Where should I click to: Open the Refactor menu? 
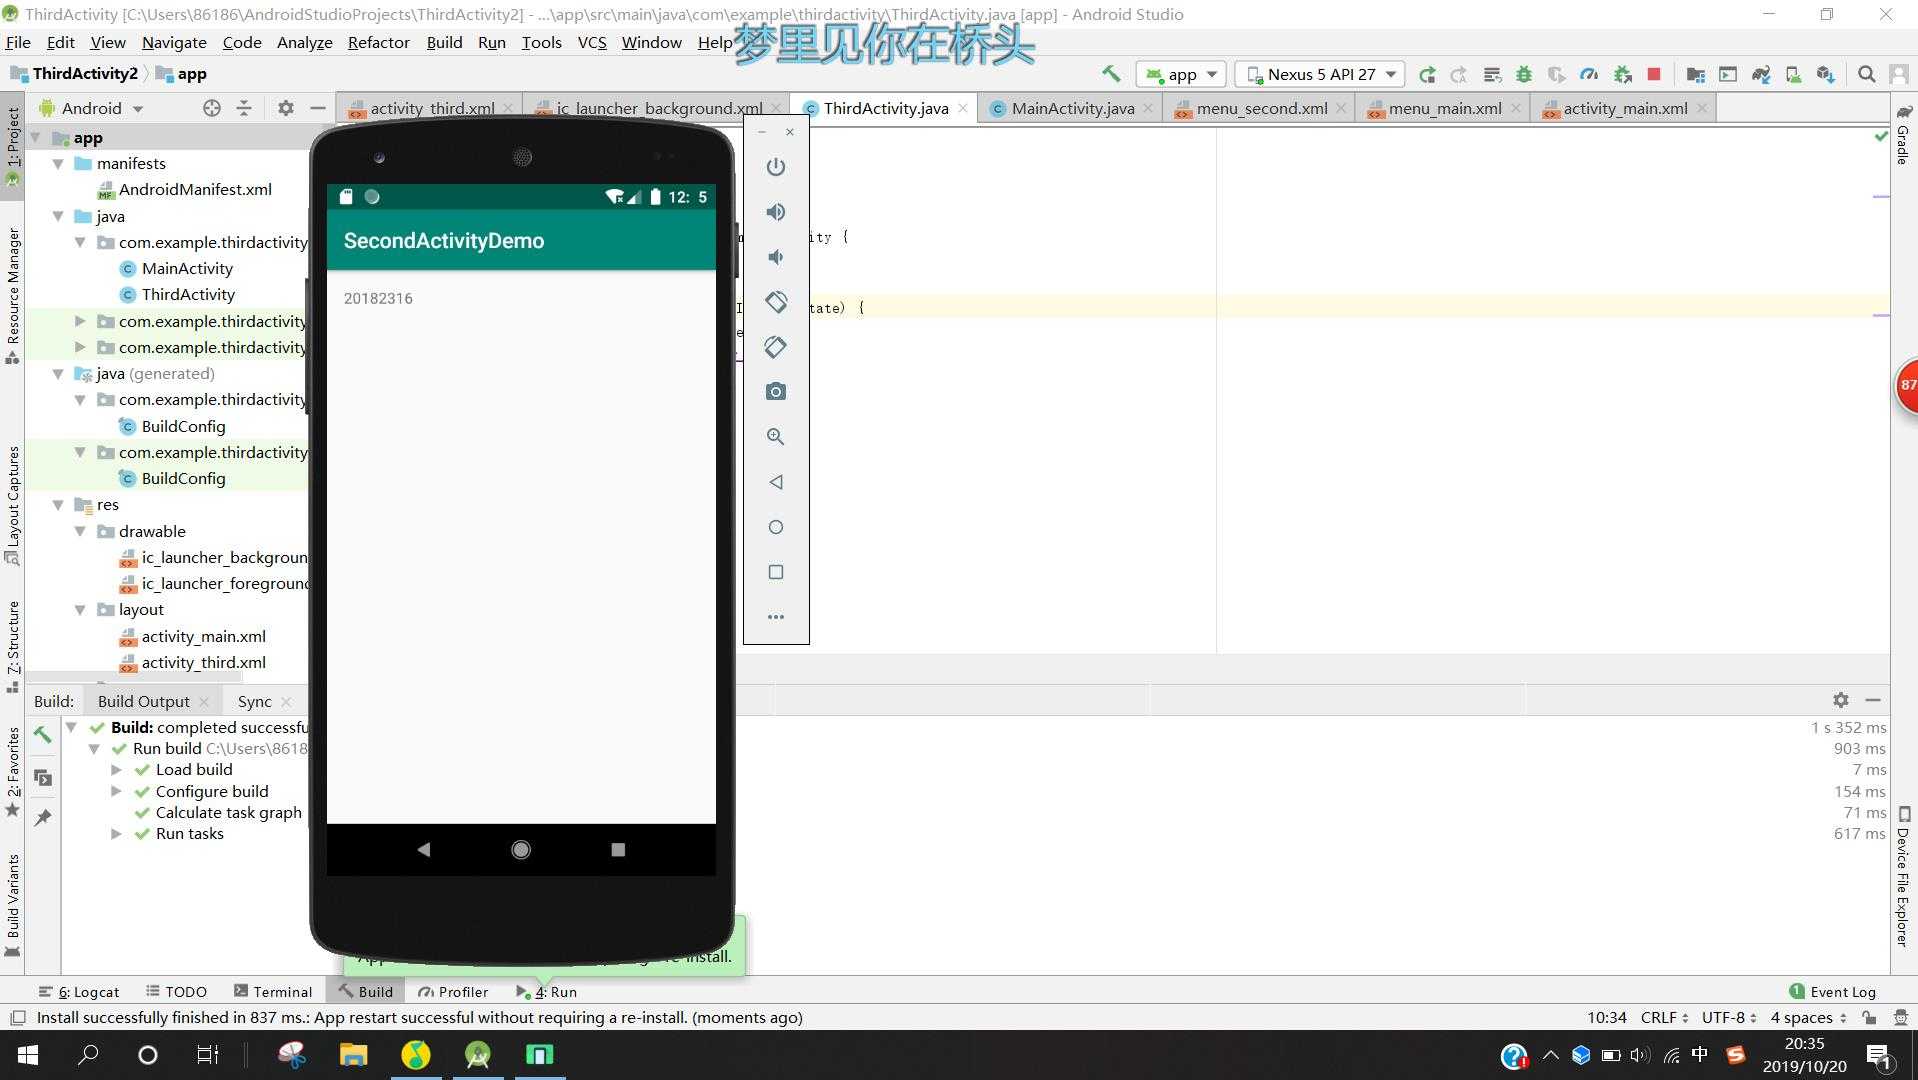click(378, 42)
